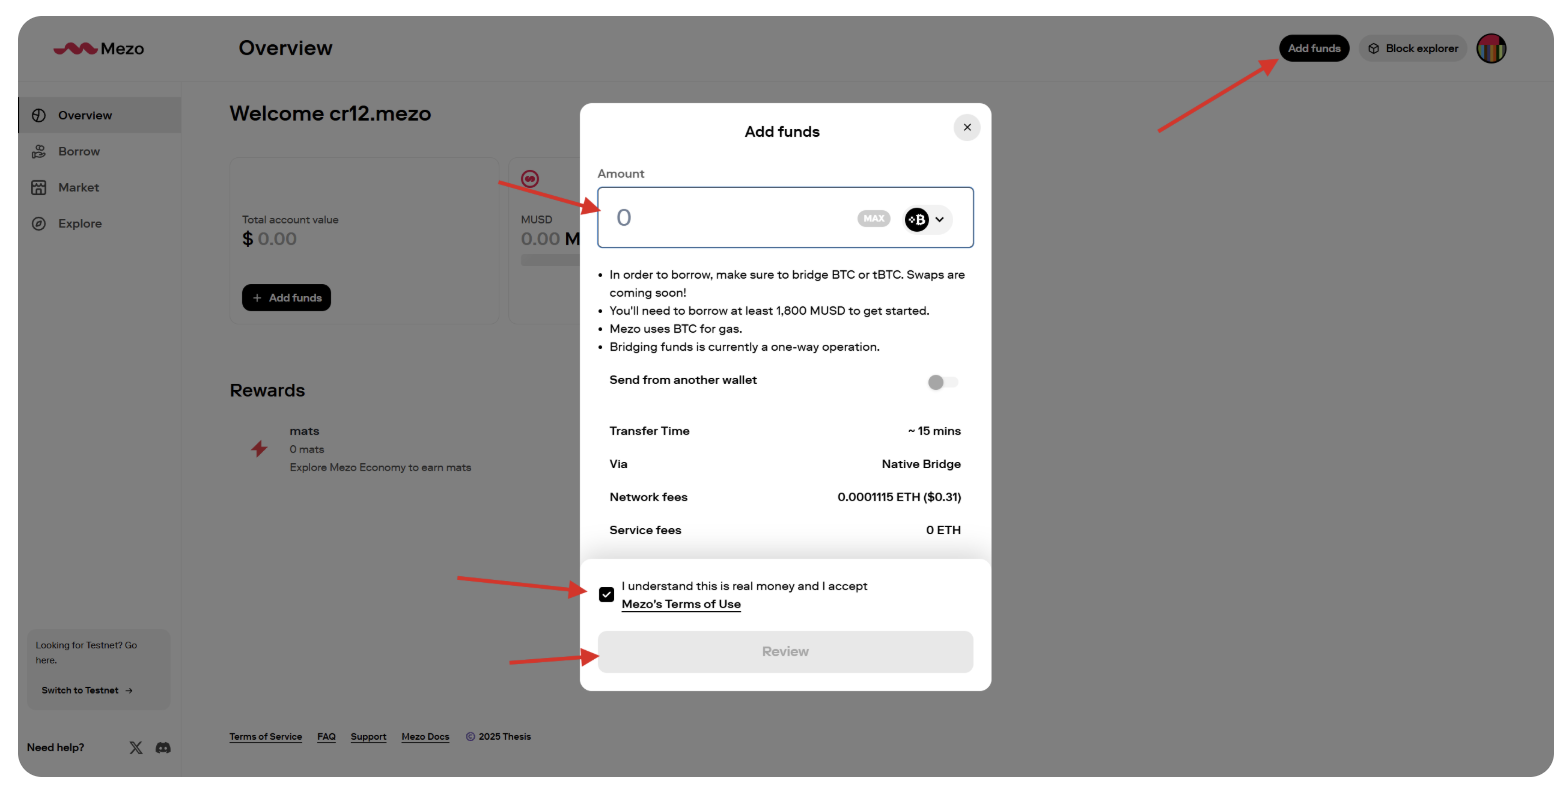Open the Discord icon link
The width and height of the screenshot is (1562, 786).
(163, 747)
